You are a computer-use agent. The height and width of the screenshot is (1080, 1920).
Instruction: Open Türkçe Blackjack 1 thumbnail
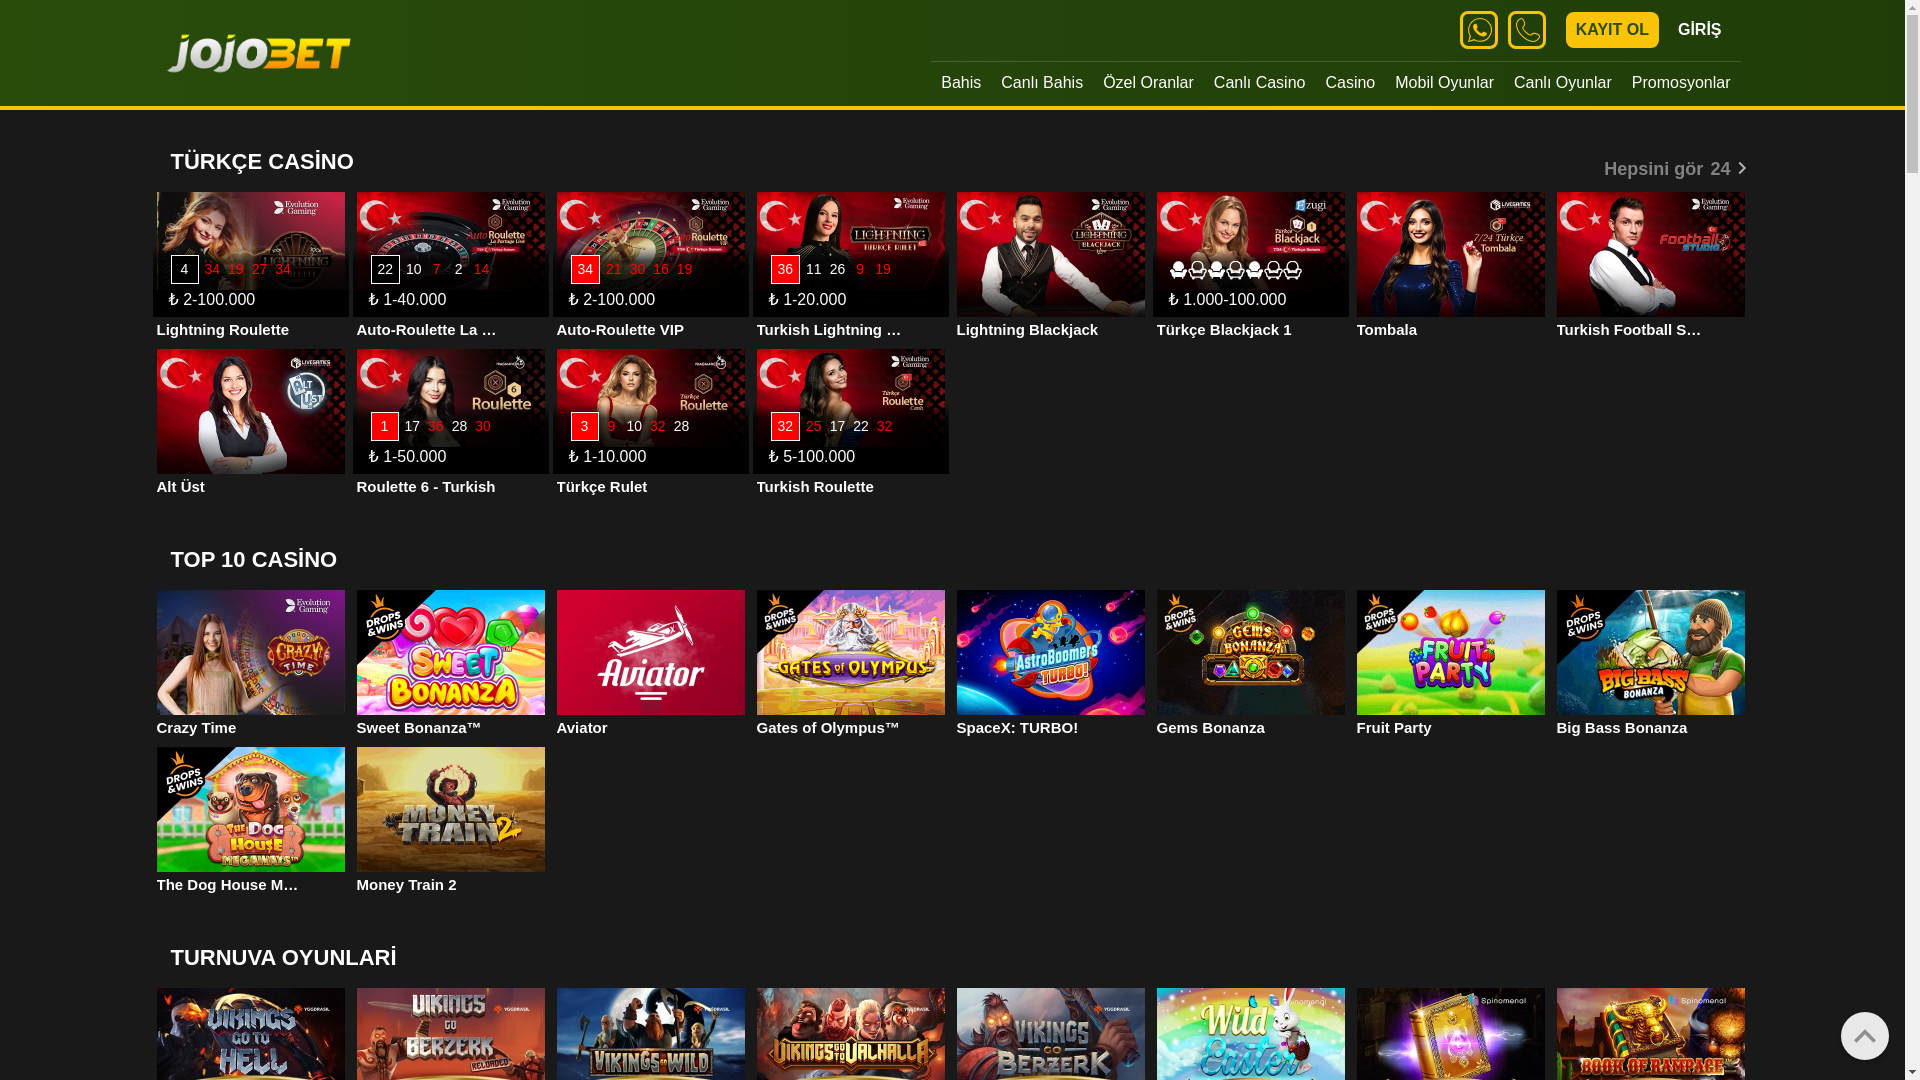(x=1250, y=254)
